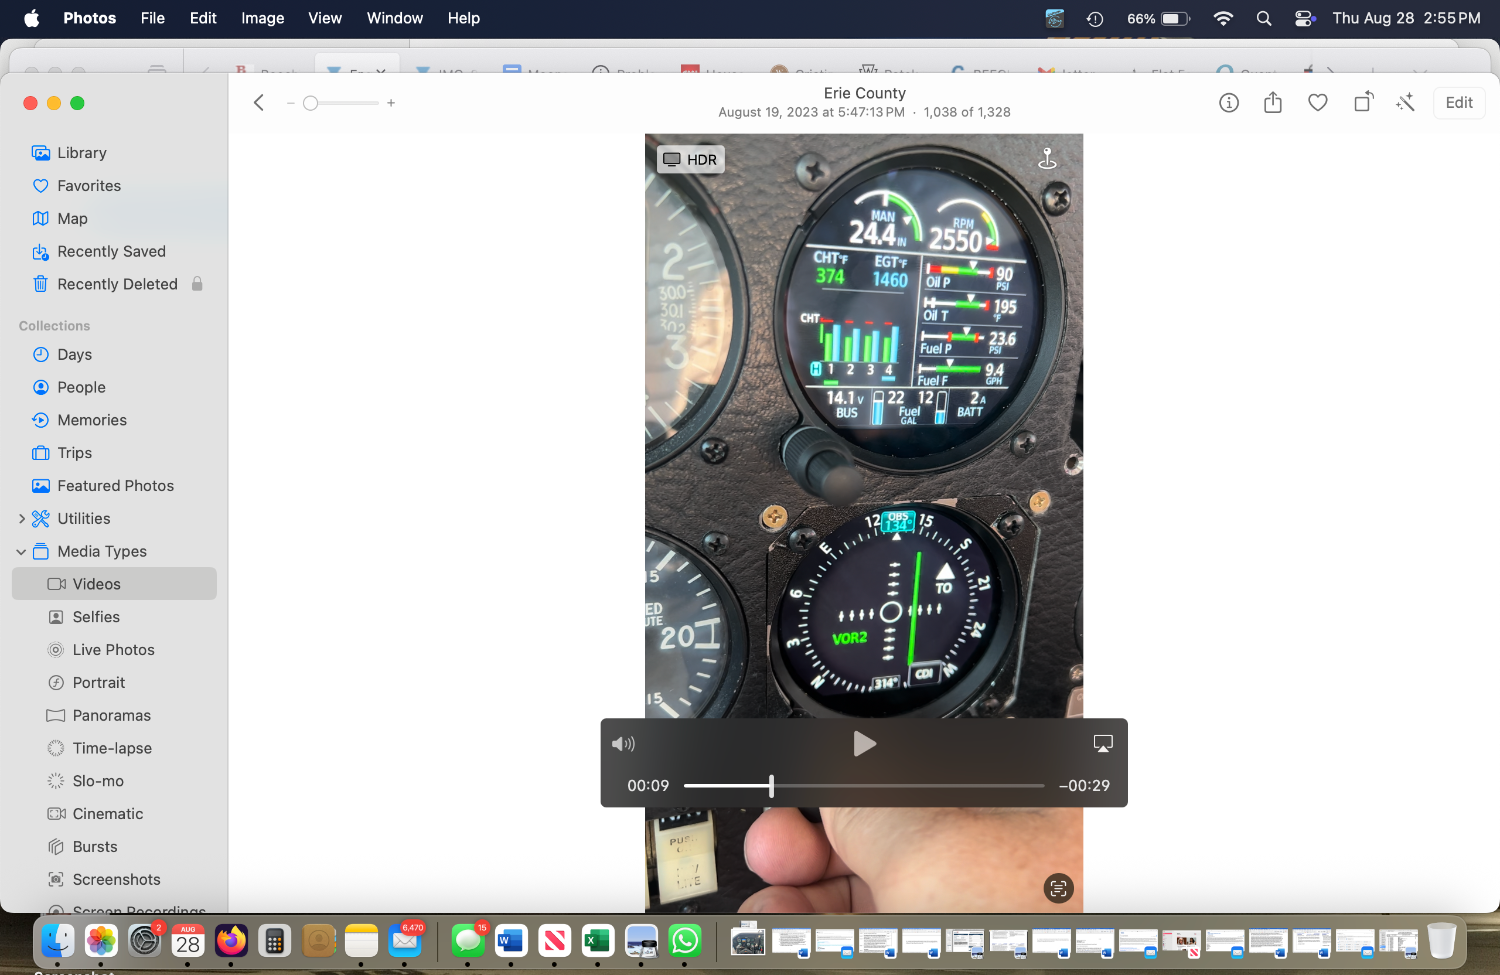This screenshot has height=975, width=1500.
Task: Open Mail from the Dock
Action: pos(405,941)
